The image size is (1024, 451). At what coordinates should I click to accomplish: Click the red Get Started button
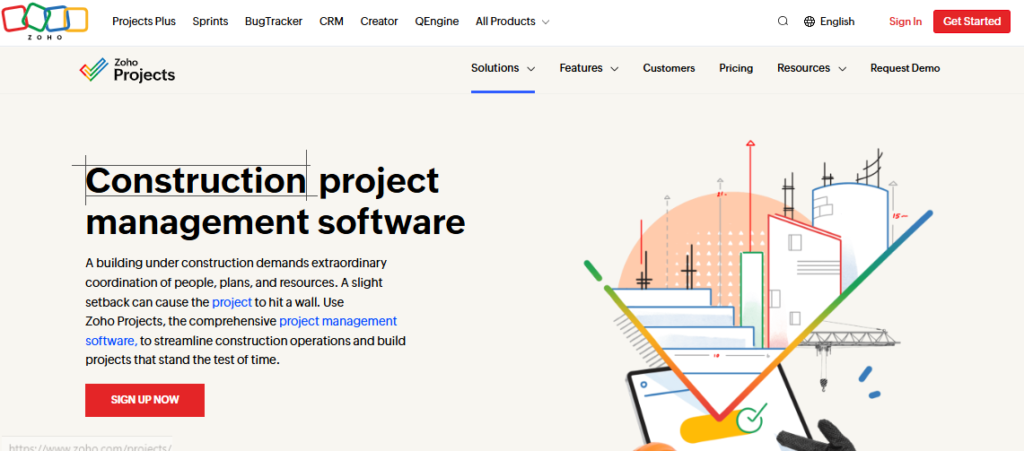(972, 22)
